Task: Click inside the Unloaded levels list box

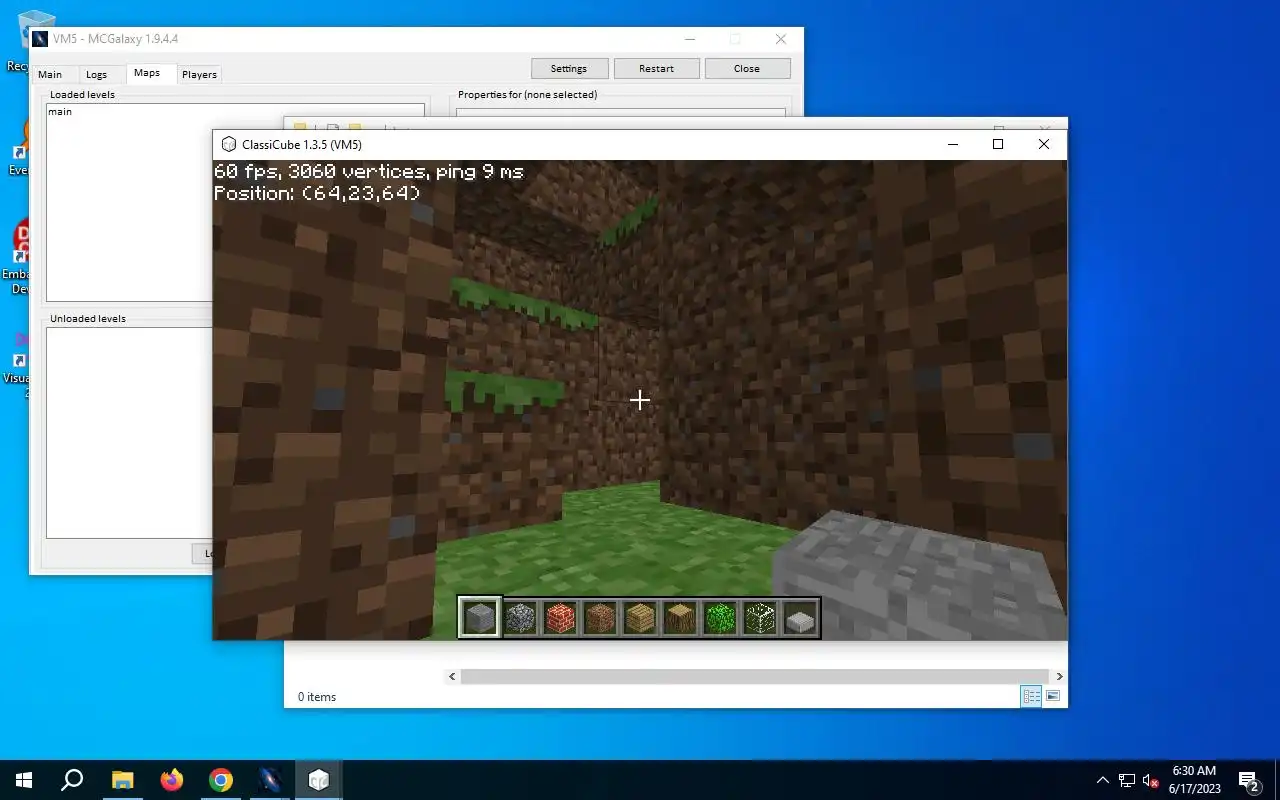Action: pos(129,432)
